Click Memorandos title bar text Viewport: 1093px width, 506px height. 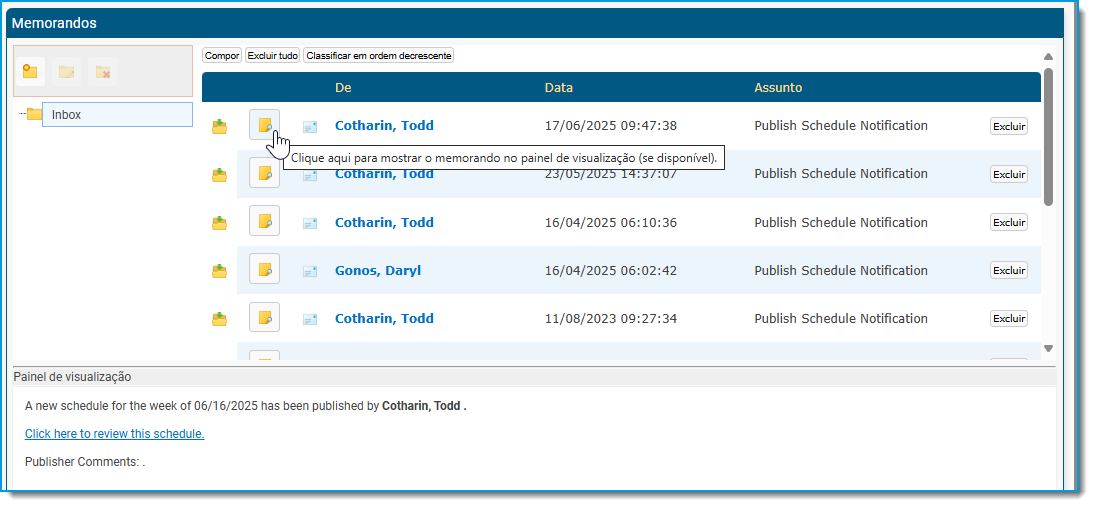coord(54,23)
